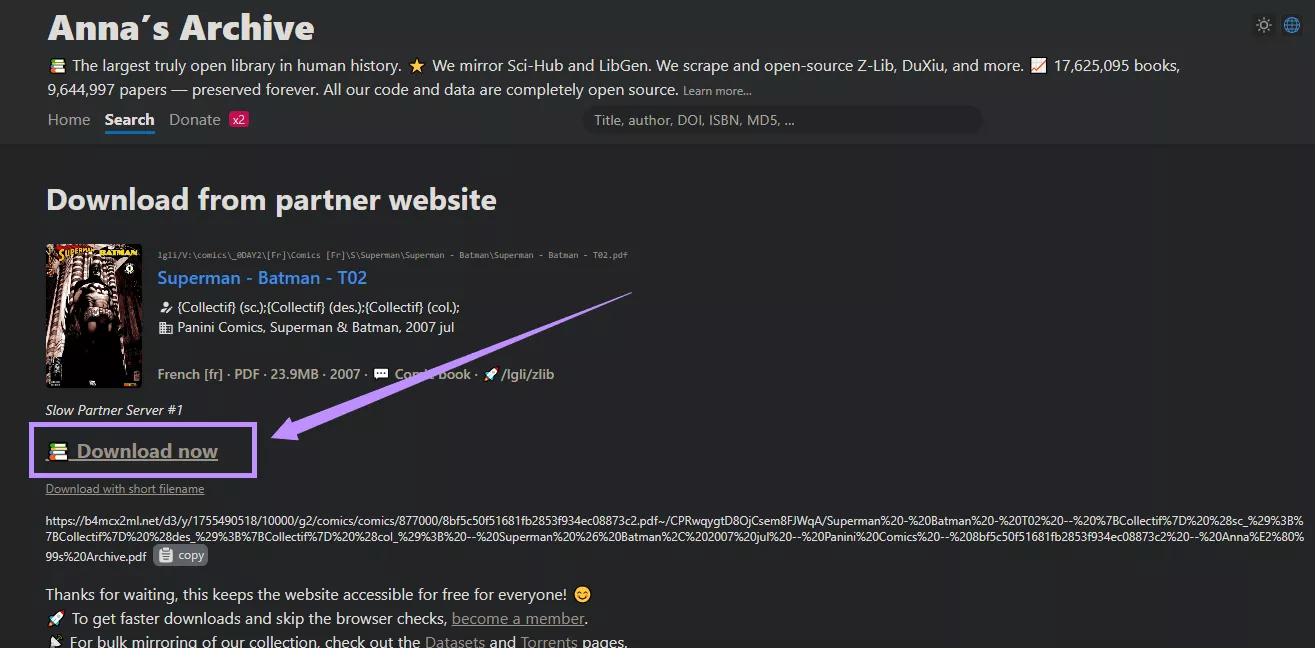Click the Download now link
The image size is (1315, 648).
point(147,451)
